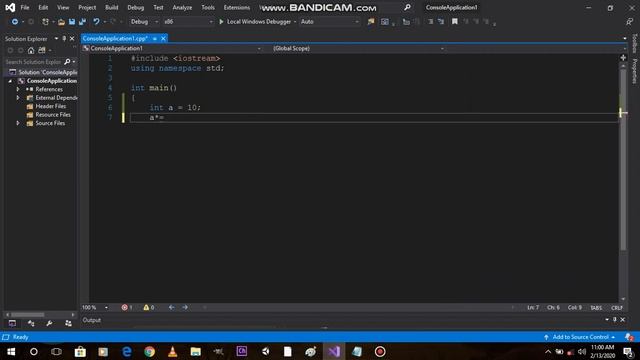Click Add to Source Control
The width and height of the screenshot is (640, 360).
point(580,337)
